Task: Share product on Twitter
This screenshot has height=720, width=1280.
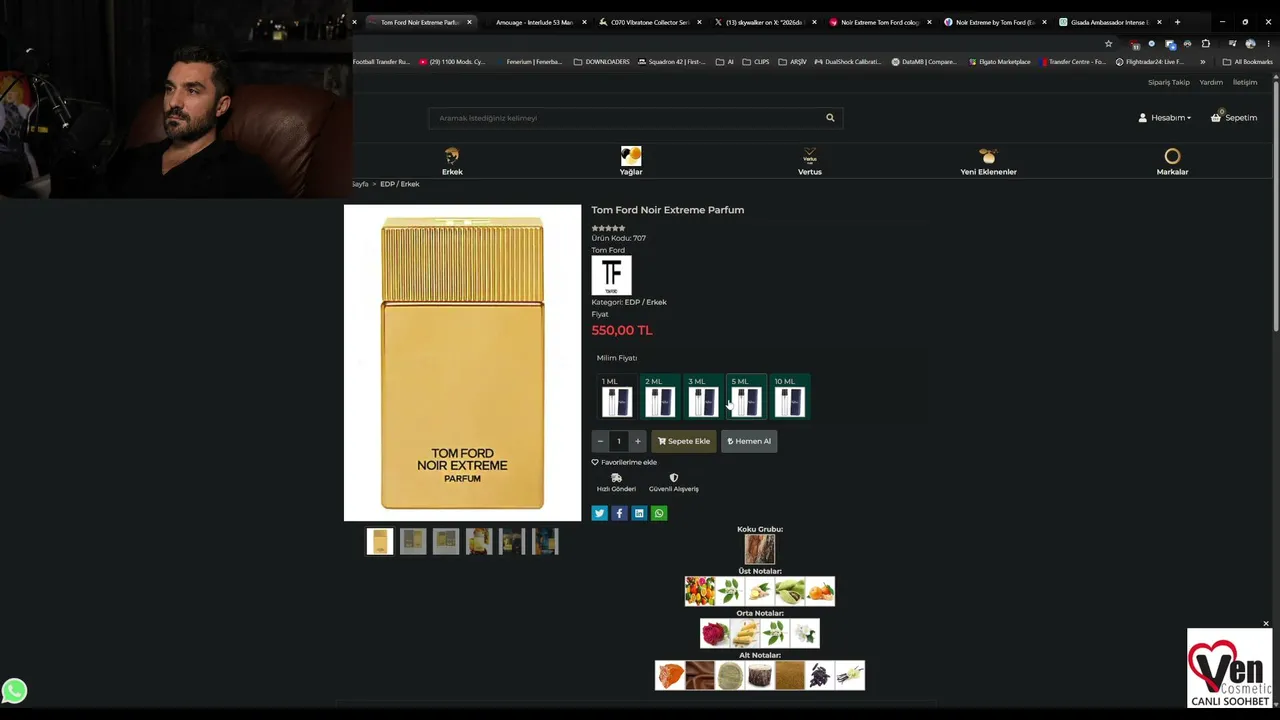Action: point(599,513)
